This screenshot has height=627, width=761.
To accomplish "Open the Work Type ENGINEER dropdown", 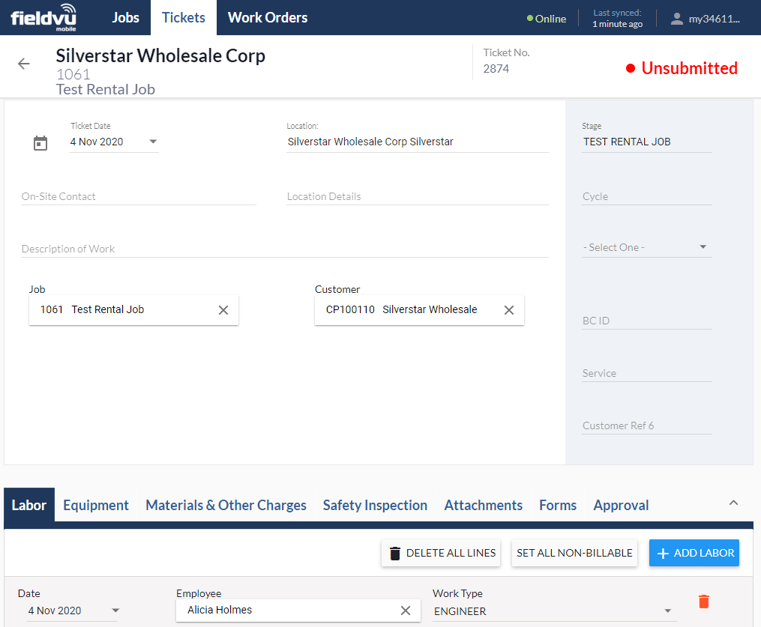I will point(554,611).
